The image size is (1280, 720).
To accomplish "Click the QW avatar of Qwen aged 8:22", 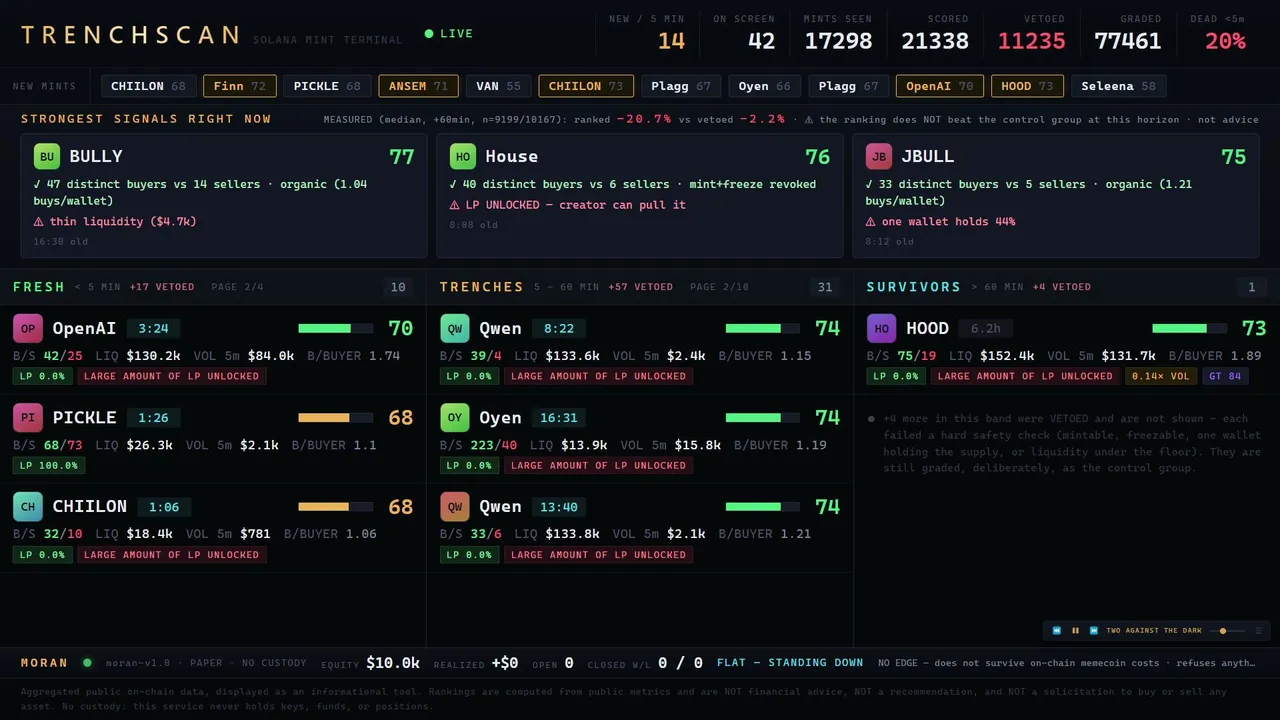I will 455,328.
